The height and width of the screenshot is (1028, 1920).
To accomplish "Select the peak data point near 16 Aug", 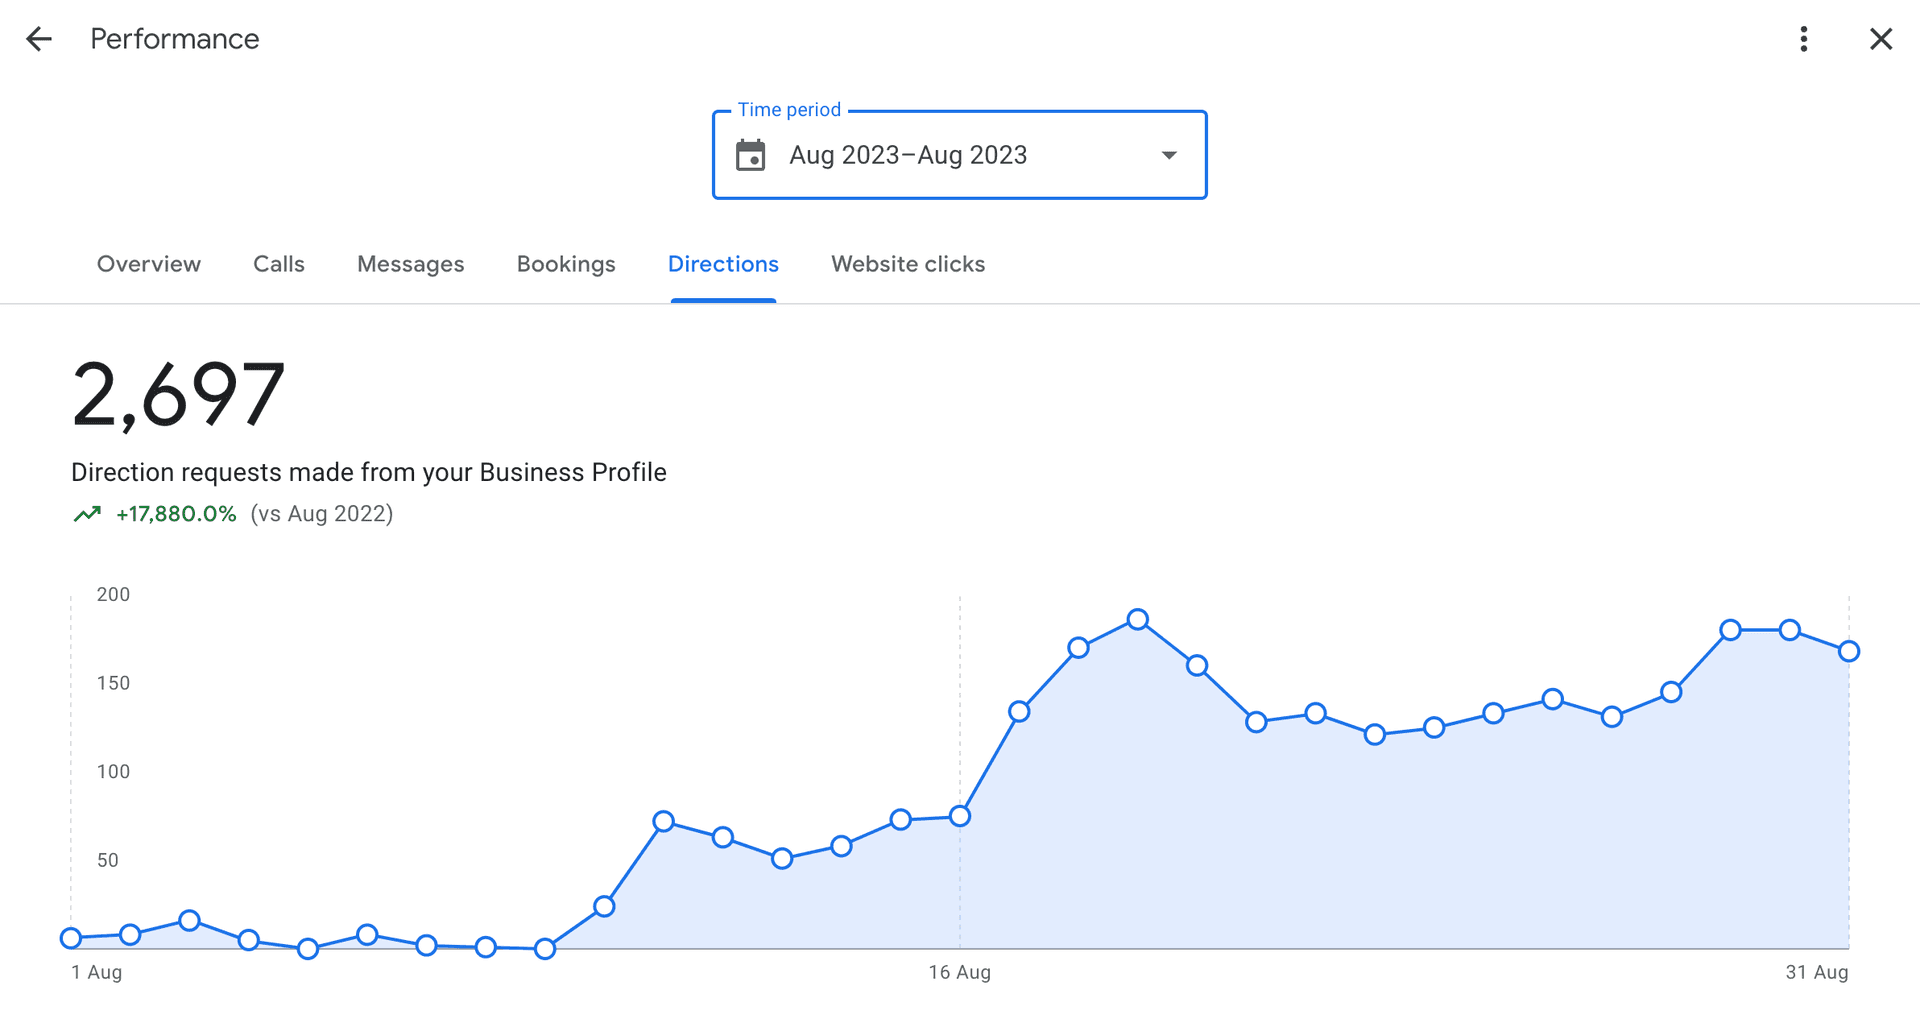I will 1137,618.
